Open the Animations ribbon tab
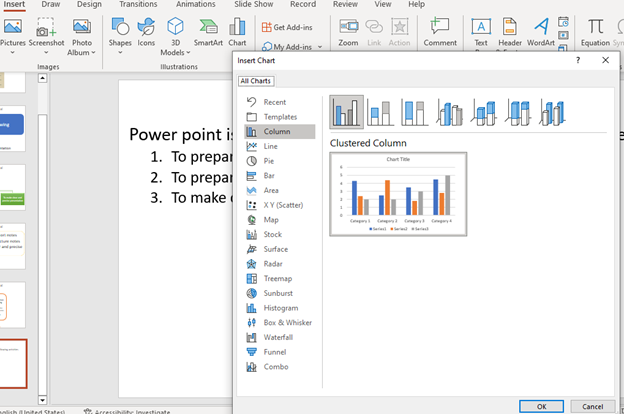624x414 pixels. [x=196, y=4]
